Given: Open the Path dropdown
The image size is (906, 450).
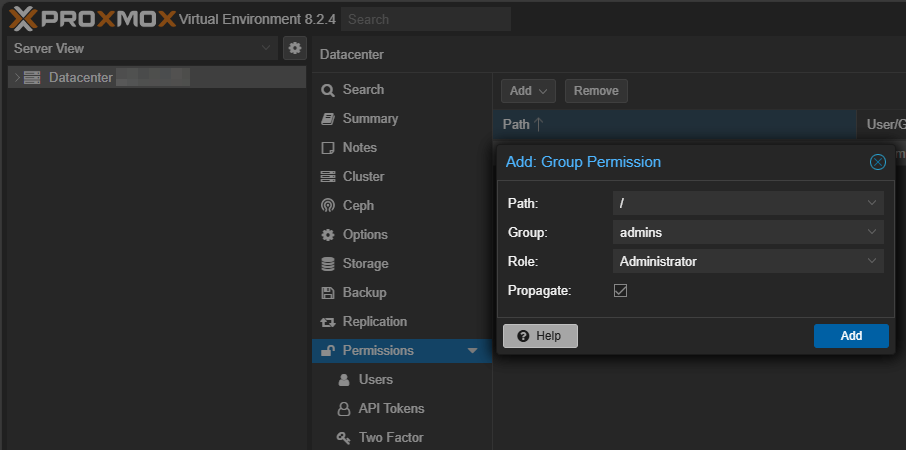Looking at the screenshot, I should coord(748,203).
